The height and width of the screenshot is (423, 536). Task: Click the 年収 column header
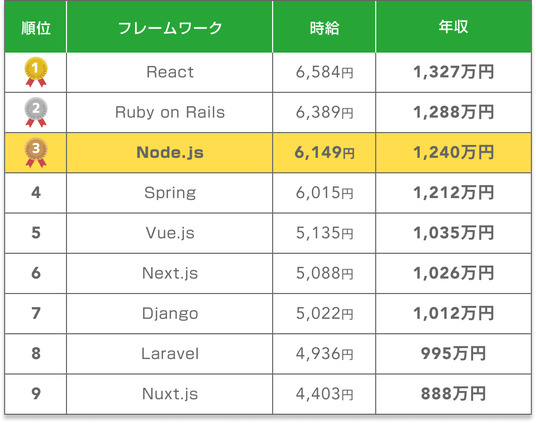[x=453, y=27]
